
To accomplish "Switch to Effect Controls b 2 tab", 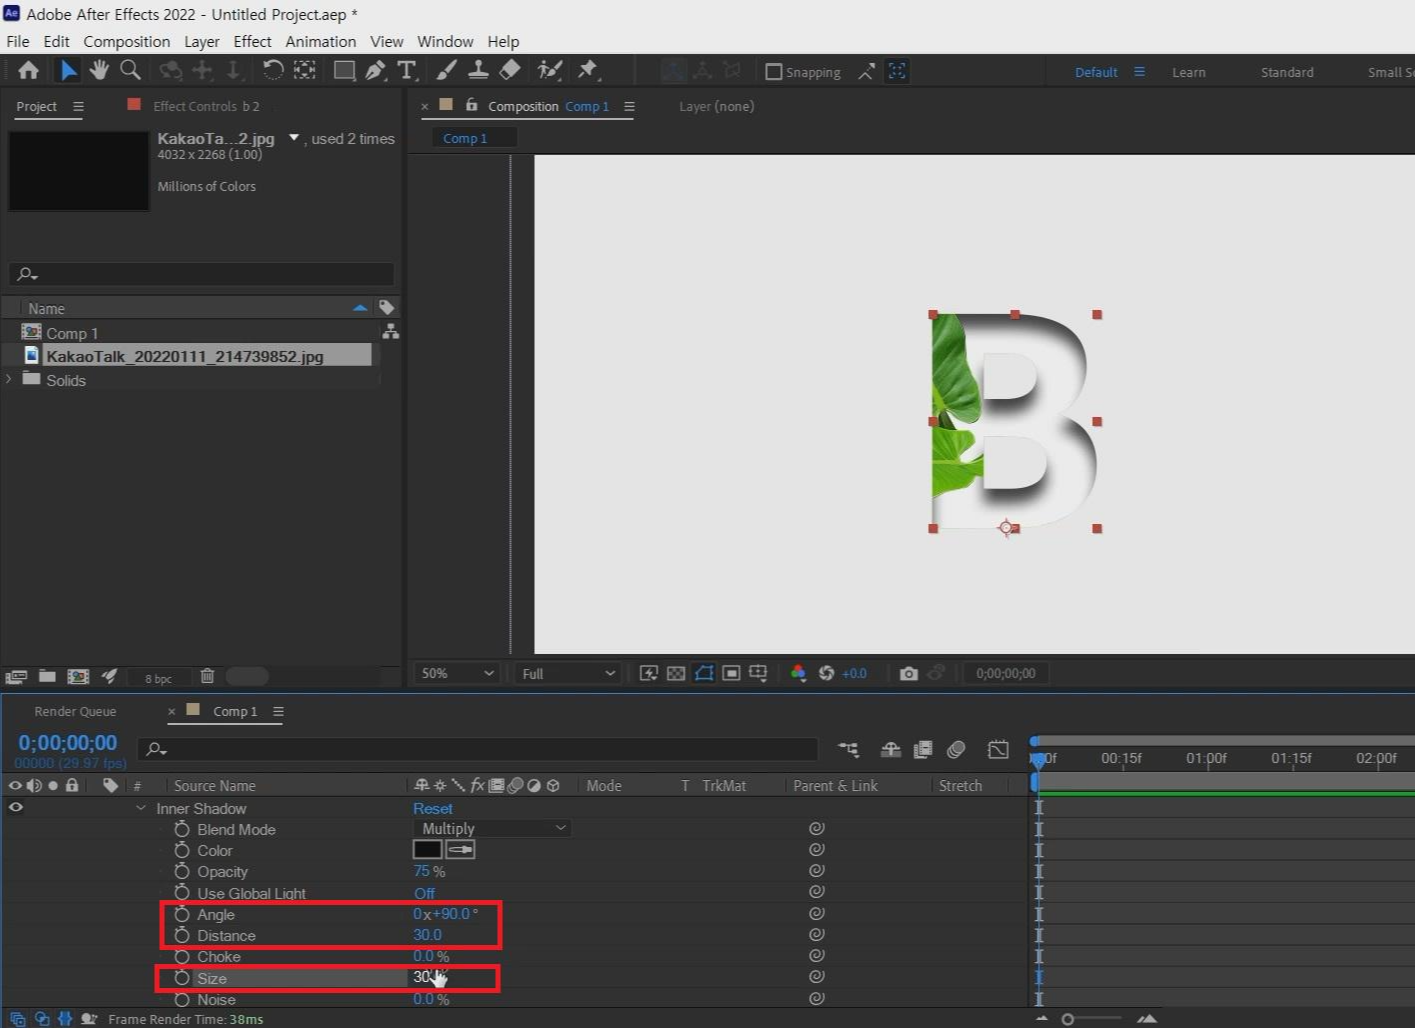I will [x=205, y=106].
